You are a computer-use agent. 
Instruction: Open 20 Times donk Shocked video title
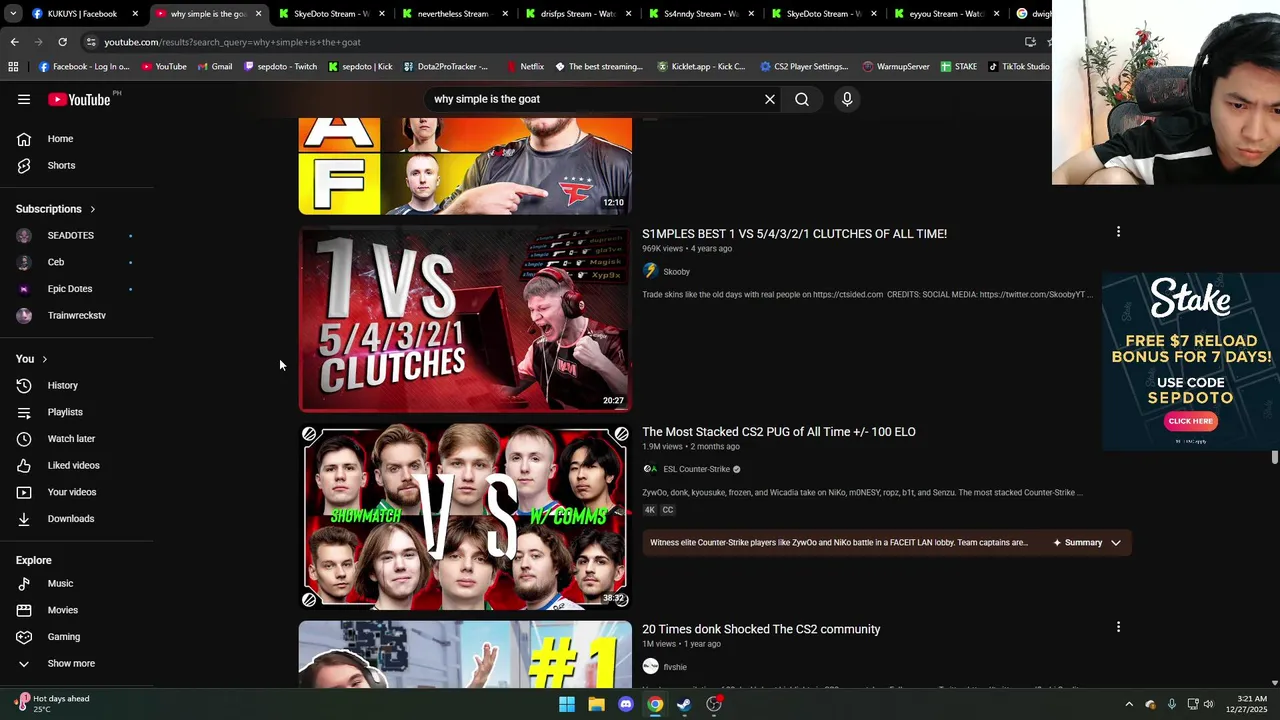point(761,629)
